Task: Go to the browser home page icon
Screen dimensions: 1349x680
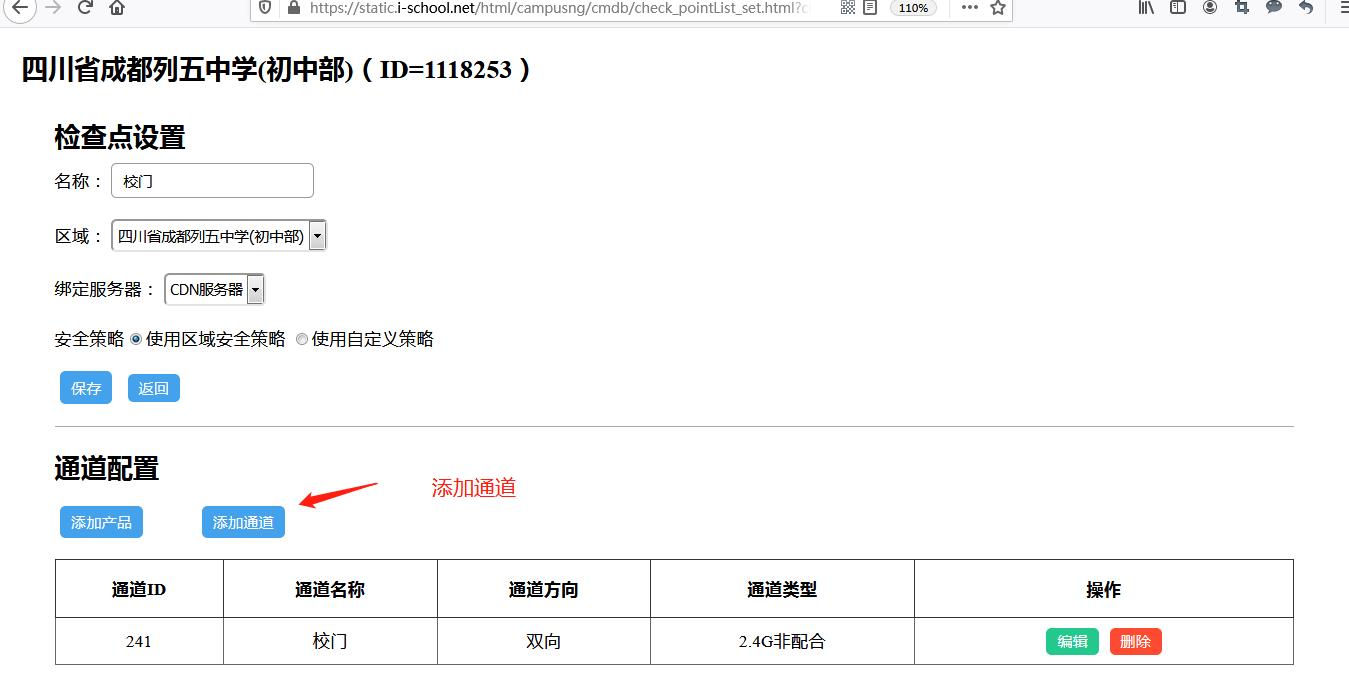Action: point(117,8)
